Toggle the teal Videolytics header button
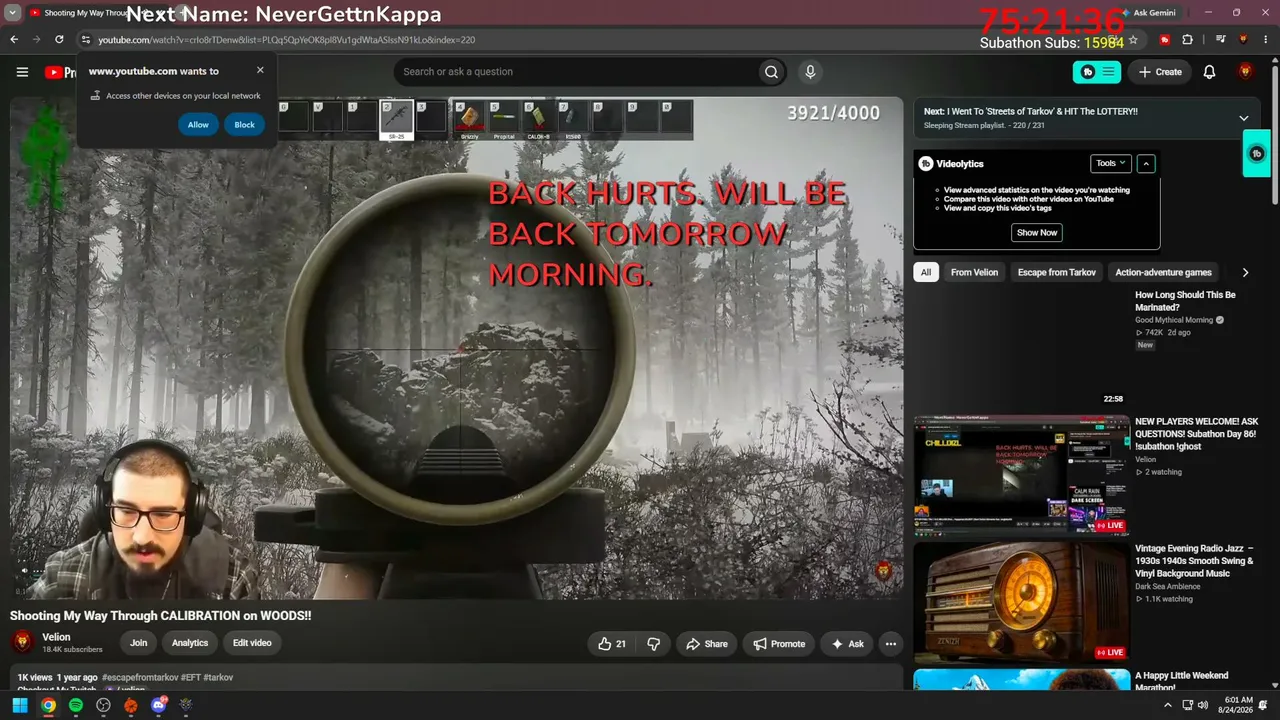The width and height of the screenshot is (1280, 720). [x=1097, y=72]
